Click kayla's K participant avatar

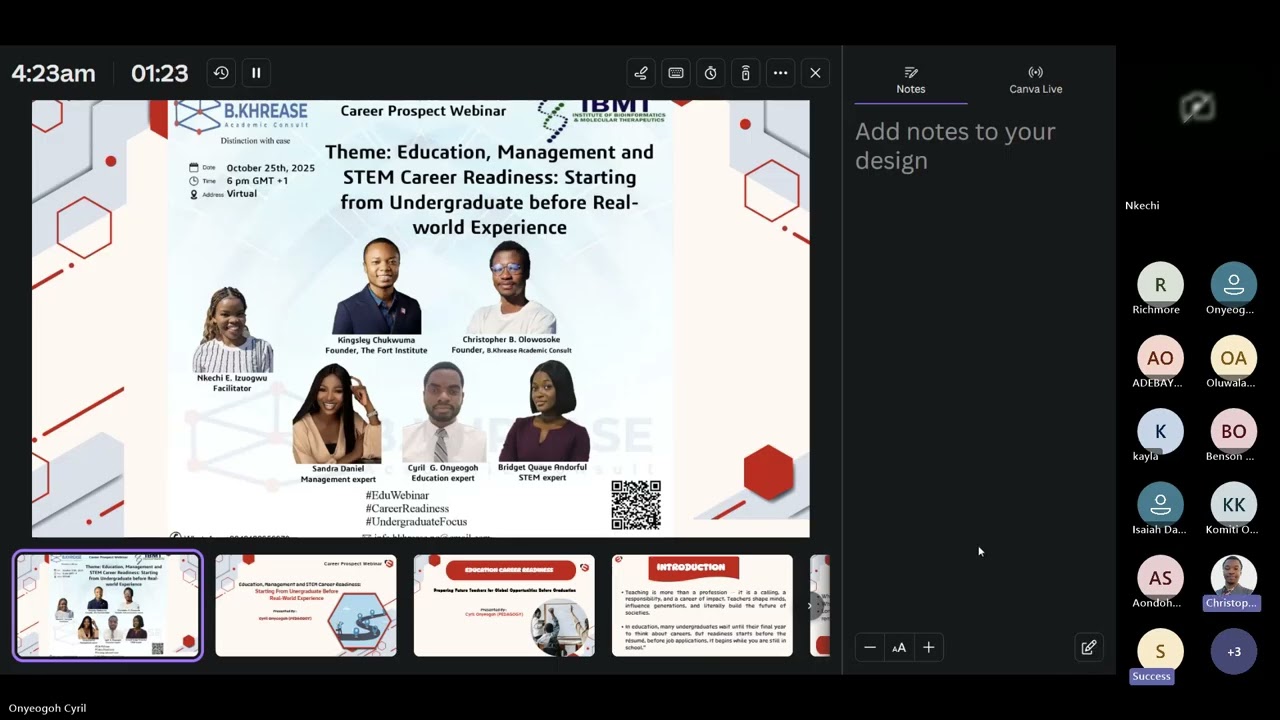coord(1160,432)
